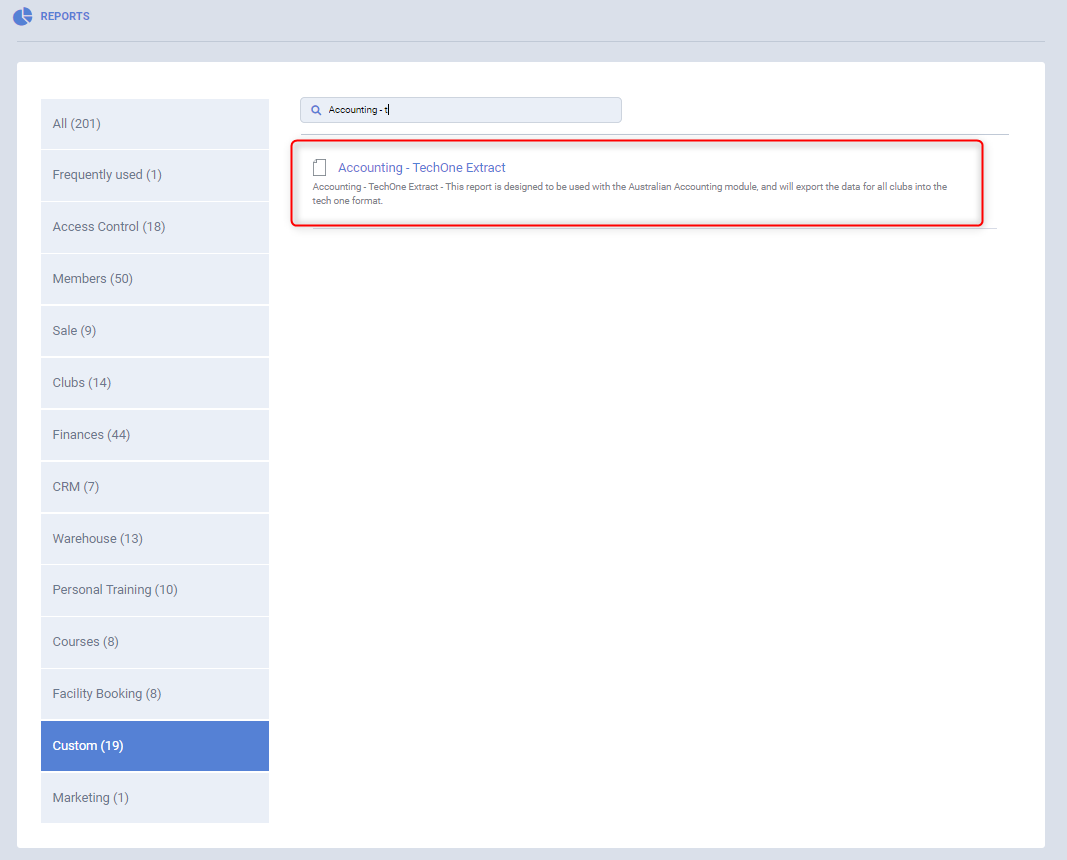The height and width of the screenshot is (860, 1067).
Task: Show Courses (8) reports
Action: [154, 642]
